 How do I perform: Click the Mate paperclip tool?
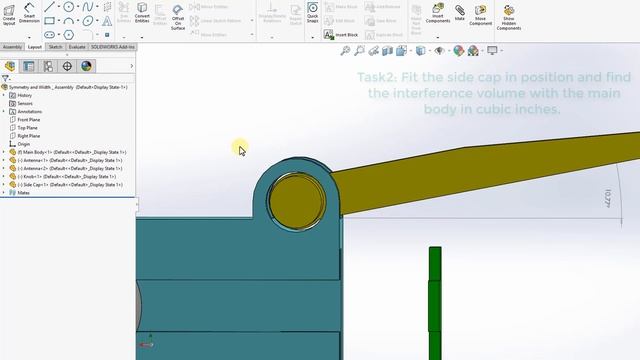point(460,12)
